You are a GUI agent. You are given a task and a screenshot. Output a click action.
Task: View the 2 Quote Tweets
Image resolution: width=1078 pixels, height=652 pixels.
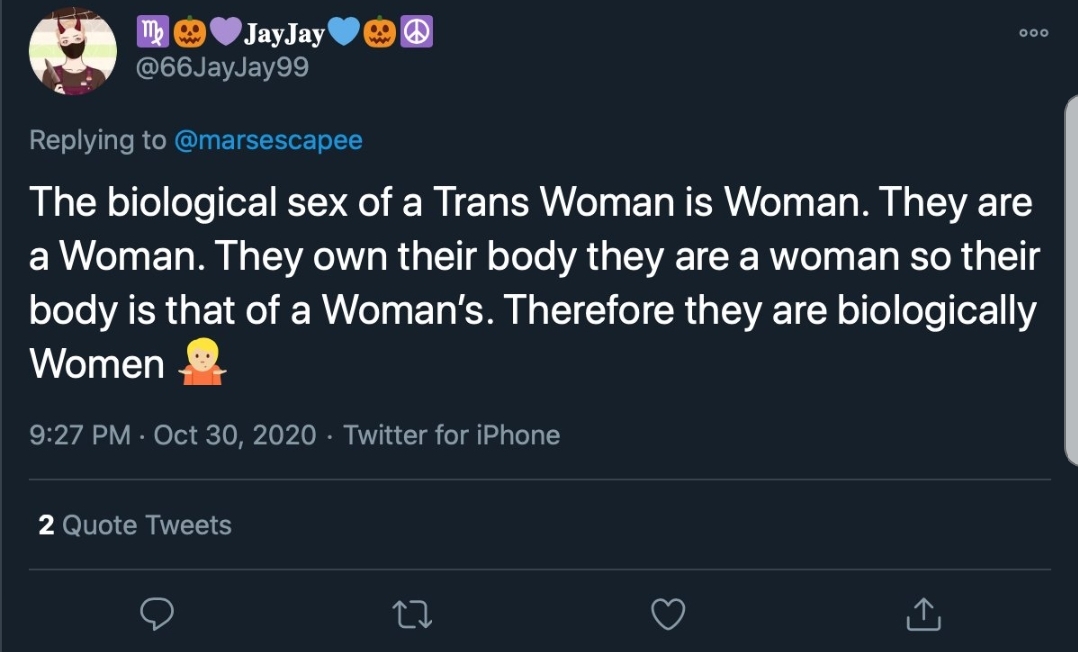tap(135, 525)
